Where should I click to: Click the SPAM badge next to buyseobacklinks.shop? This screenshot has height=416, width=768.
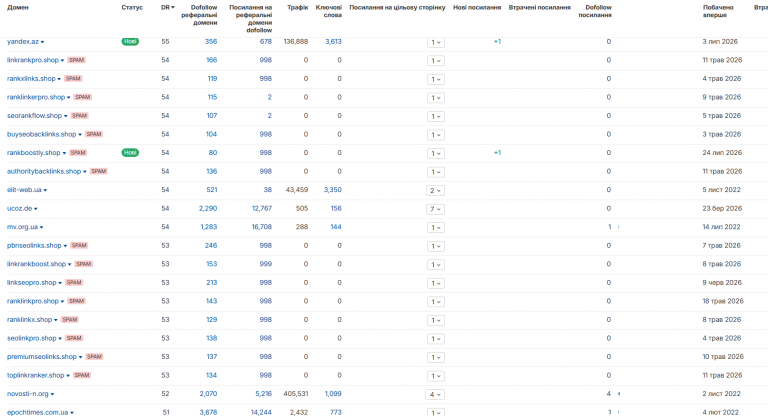(x=94, y=134)
